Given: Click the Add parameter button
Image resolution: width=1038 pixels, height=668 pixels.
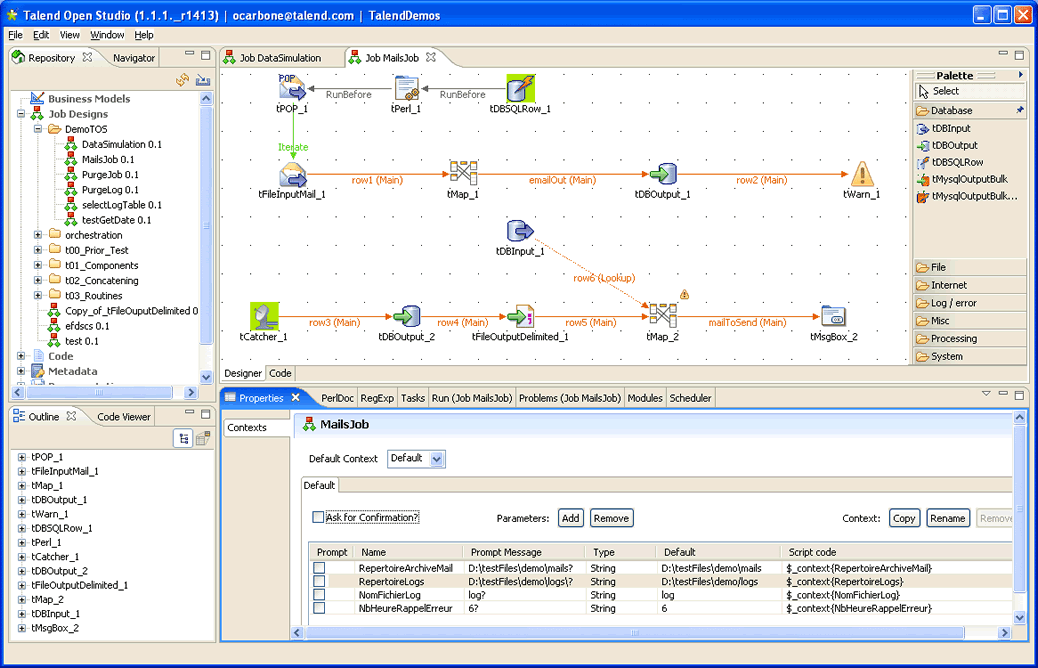Looking at the screenshot, I should (571, 518).
